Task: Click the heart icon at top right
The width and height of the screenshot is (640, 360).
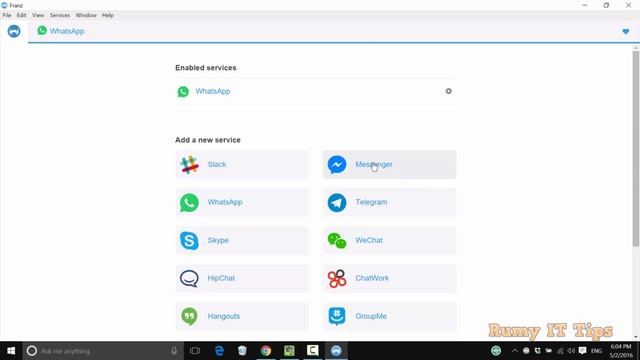Action: [625, 31]
